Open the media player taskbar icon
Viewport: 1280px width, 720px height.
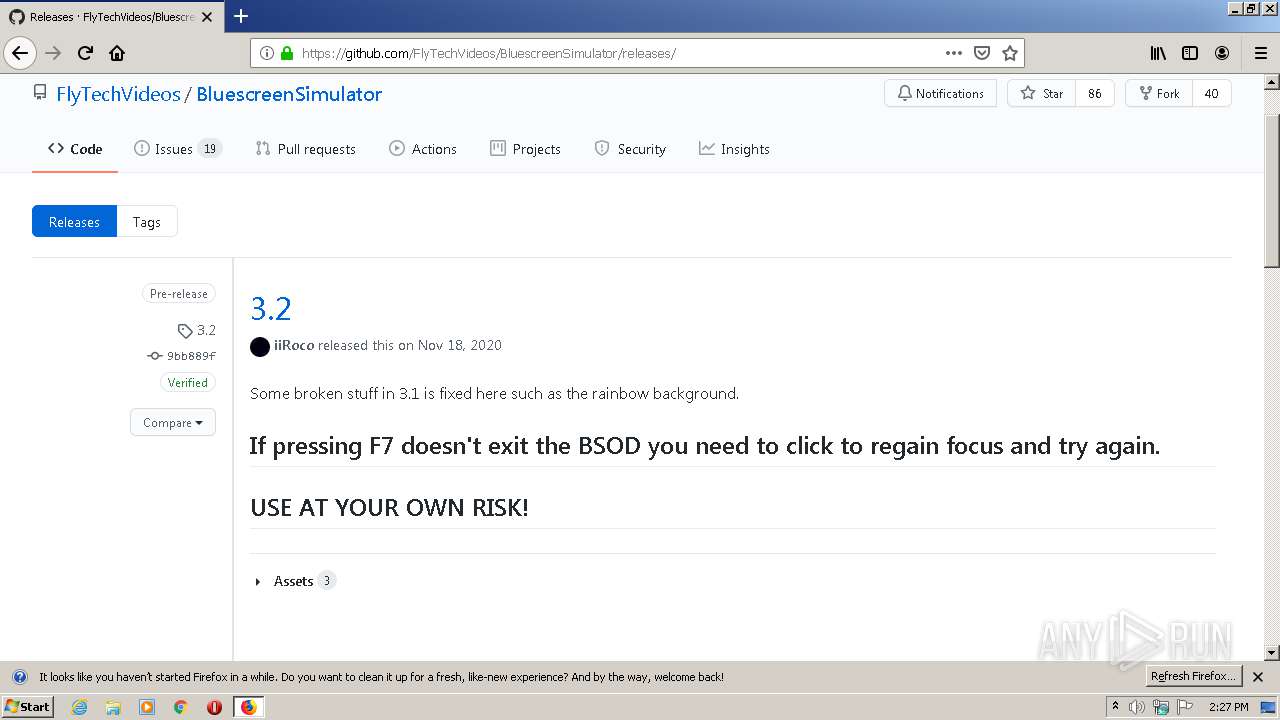coord(147,707)
